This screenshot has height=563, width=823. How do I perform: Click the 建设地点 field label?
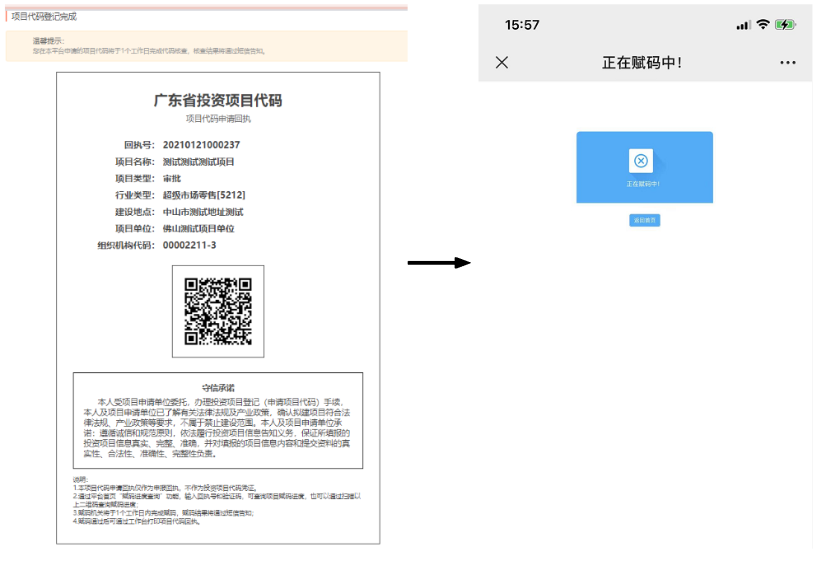(x=135, y=212)
